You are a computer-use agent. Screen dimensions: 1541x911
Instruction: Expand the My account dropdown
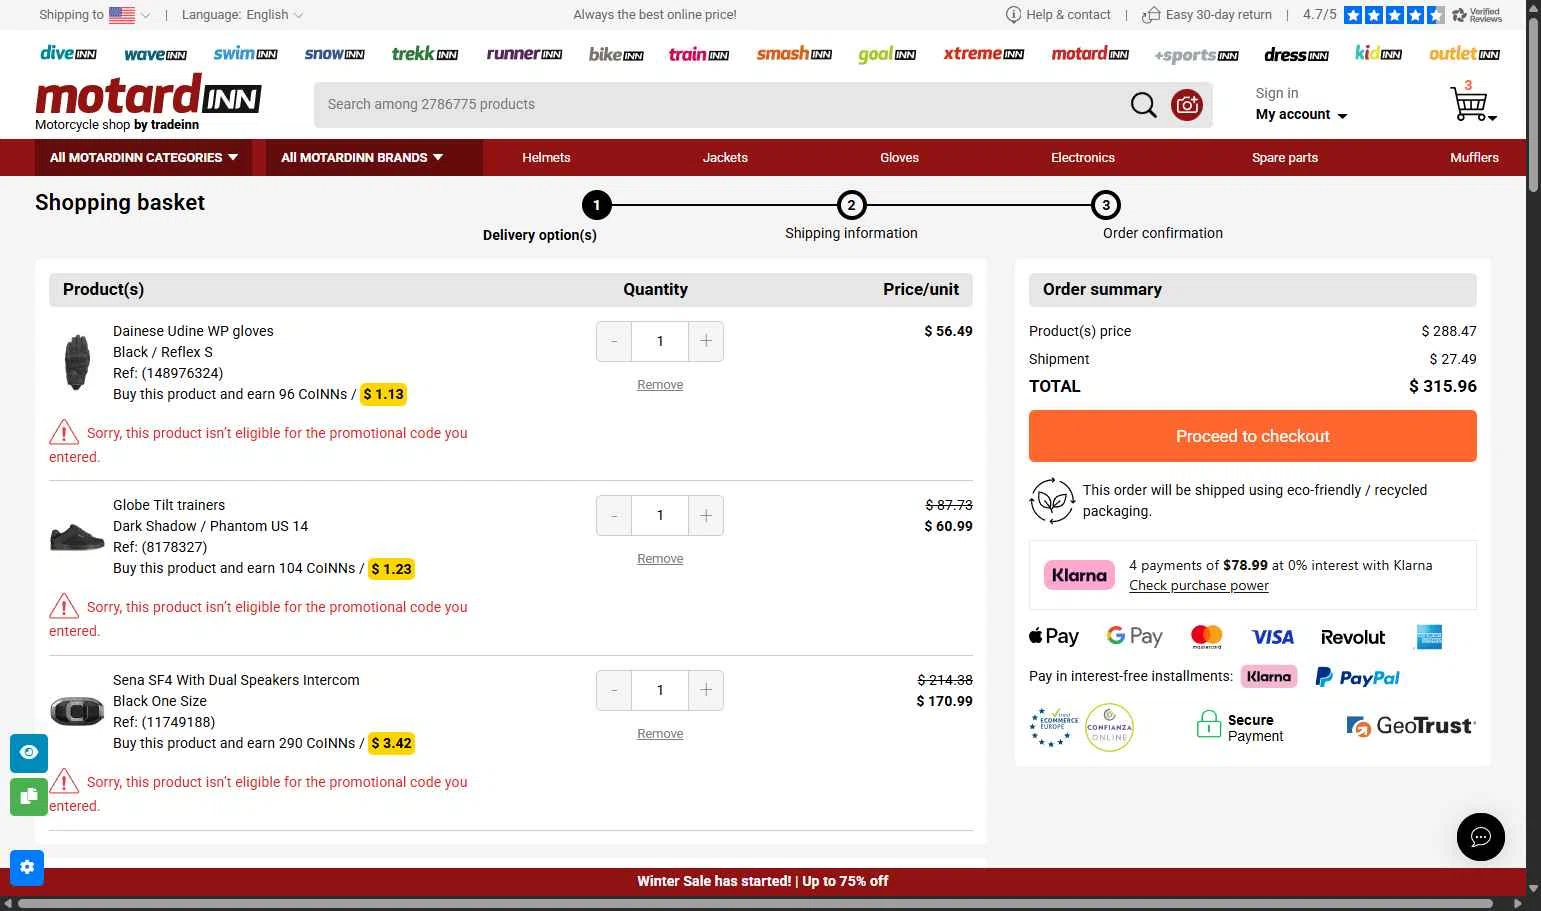click(1302, 115)
